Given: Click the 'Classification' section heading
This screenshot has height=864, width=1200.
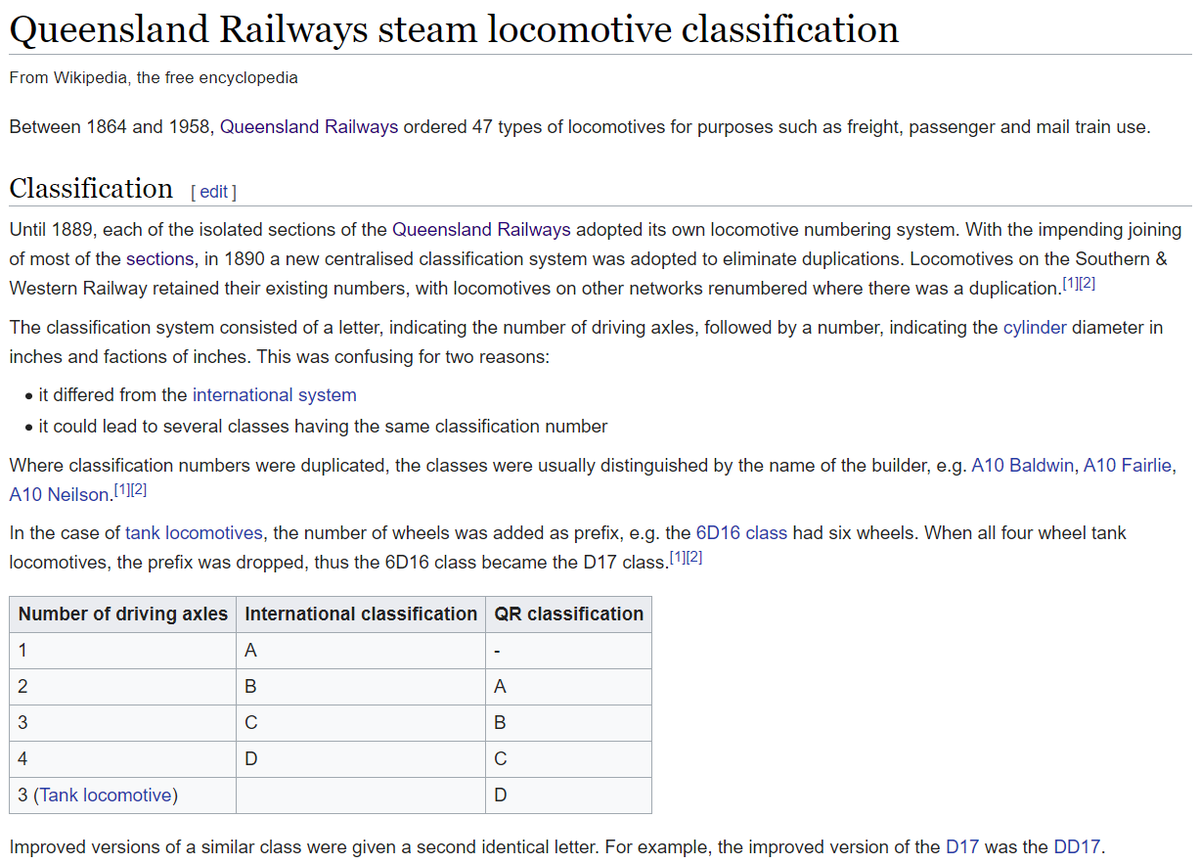Looking at the screenshot, I should (91, 188).
